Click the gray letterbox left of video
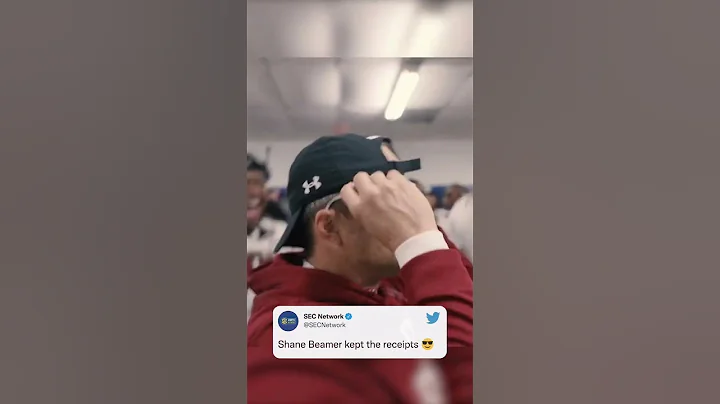This screenshot has height=404, width=720. pyautogui.click(x=124, y=202)
